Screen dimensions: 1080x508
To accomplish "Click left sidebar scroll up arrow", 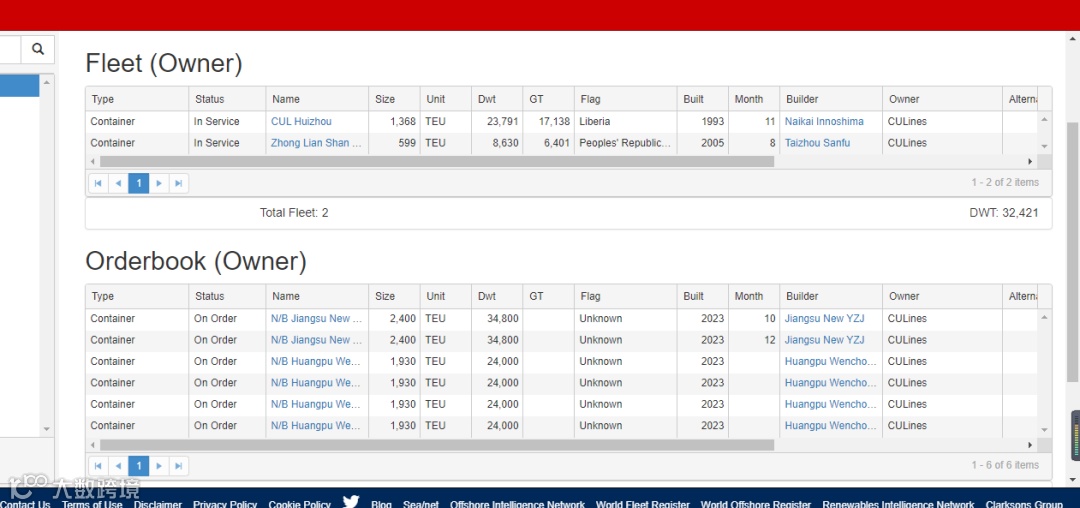I will click(x=46, y=83).
